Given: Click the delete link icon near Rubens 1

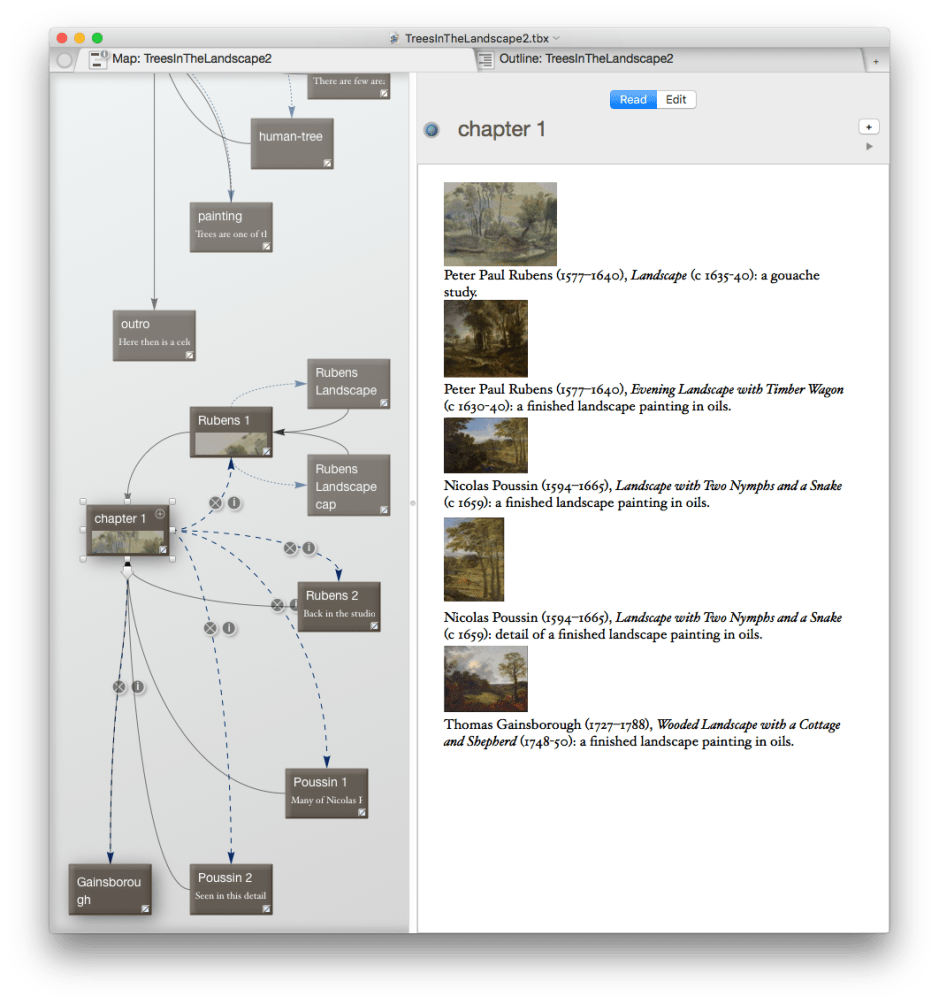Looking at the screenshot, I should (x=215, y=503).
